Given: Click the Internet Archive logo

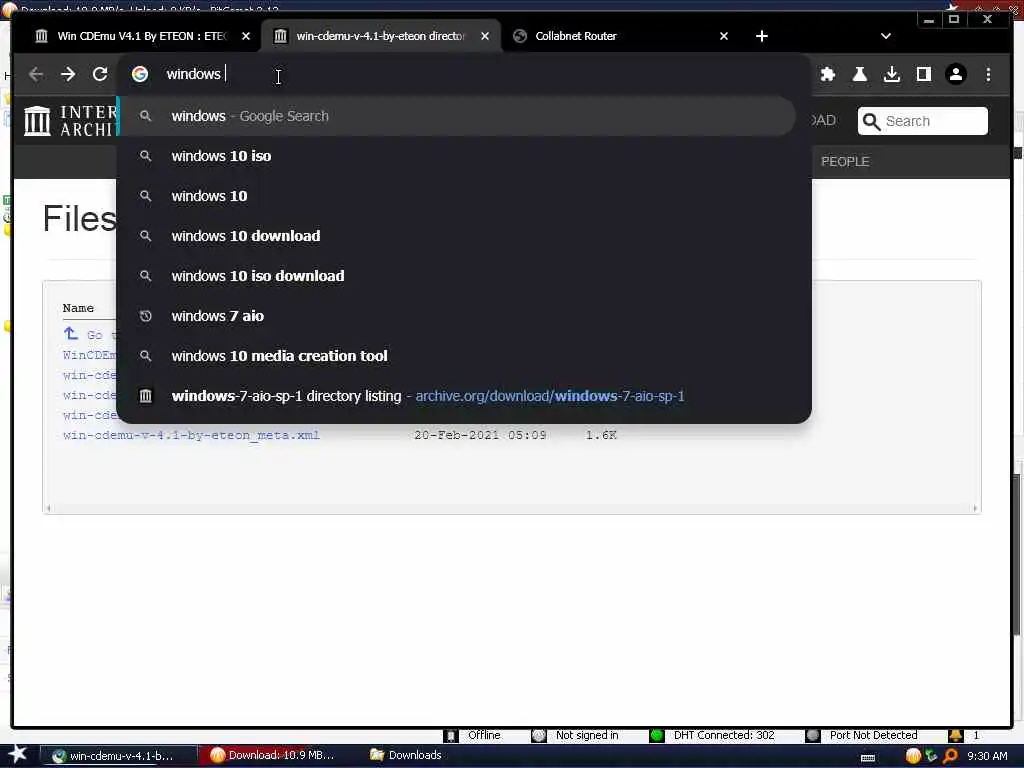Looking at the screenshot, I should [x=69, y=121].
